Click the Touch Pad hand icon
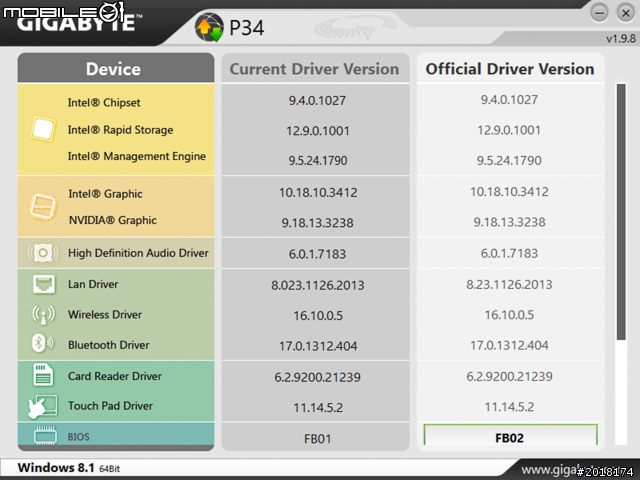This screenshot has height=480, width=640. click(x=42, y=406)
